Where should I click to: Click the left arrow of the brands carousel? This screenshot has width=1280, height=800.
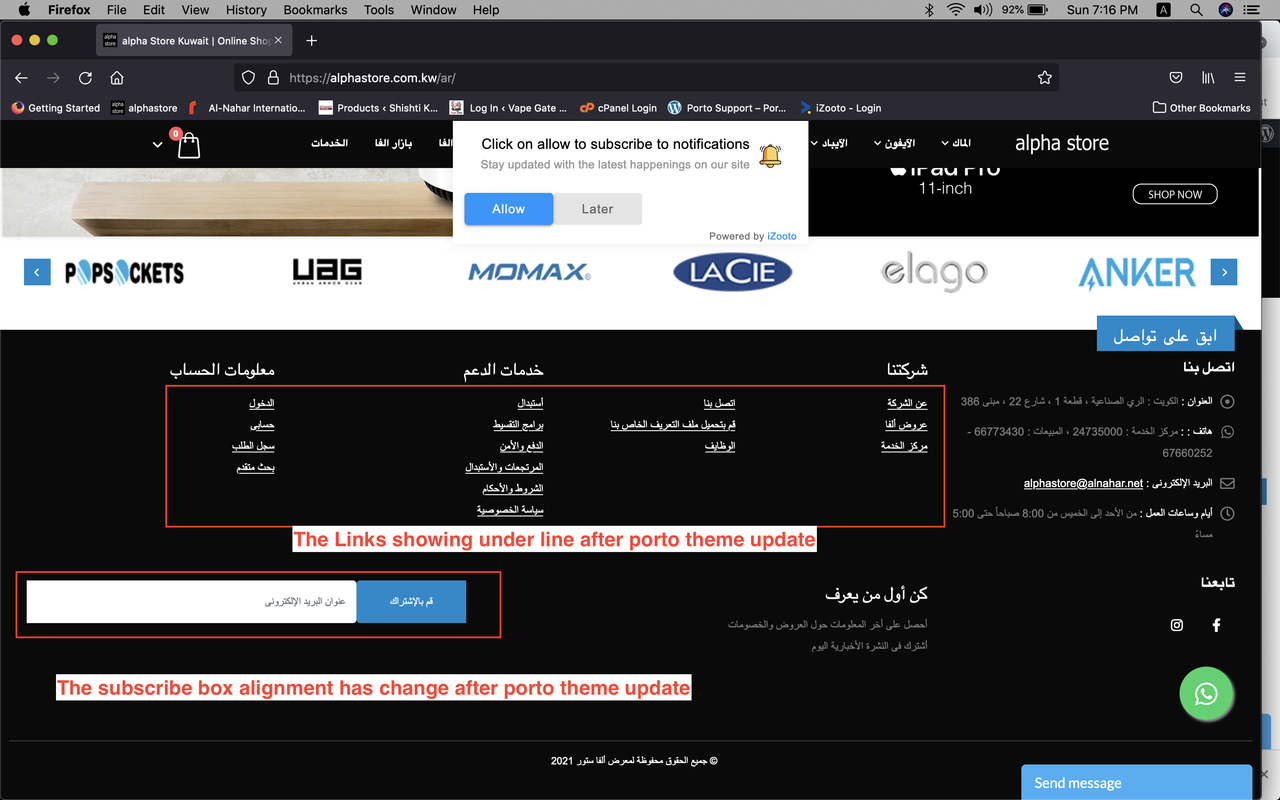pyautogui.click(x=37, y=271)
